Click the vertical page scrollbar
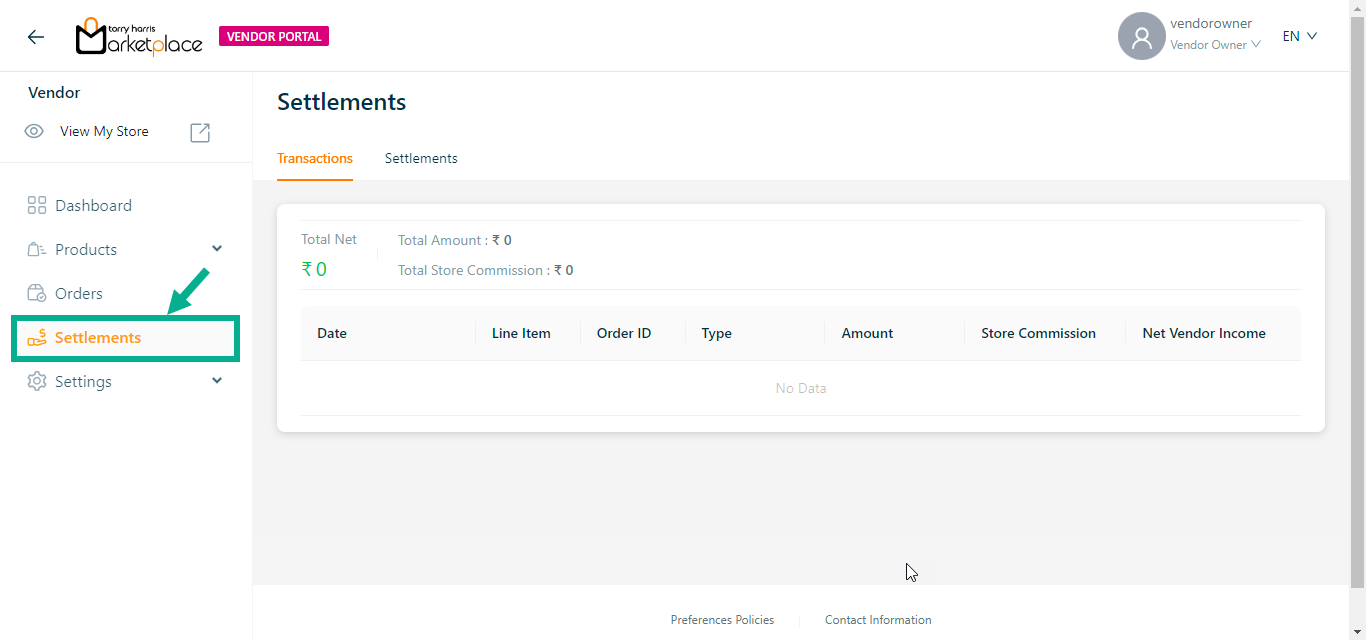The height and width of the screenshot is (640, 1366). pyautogui.click(x=1357, y=300)
